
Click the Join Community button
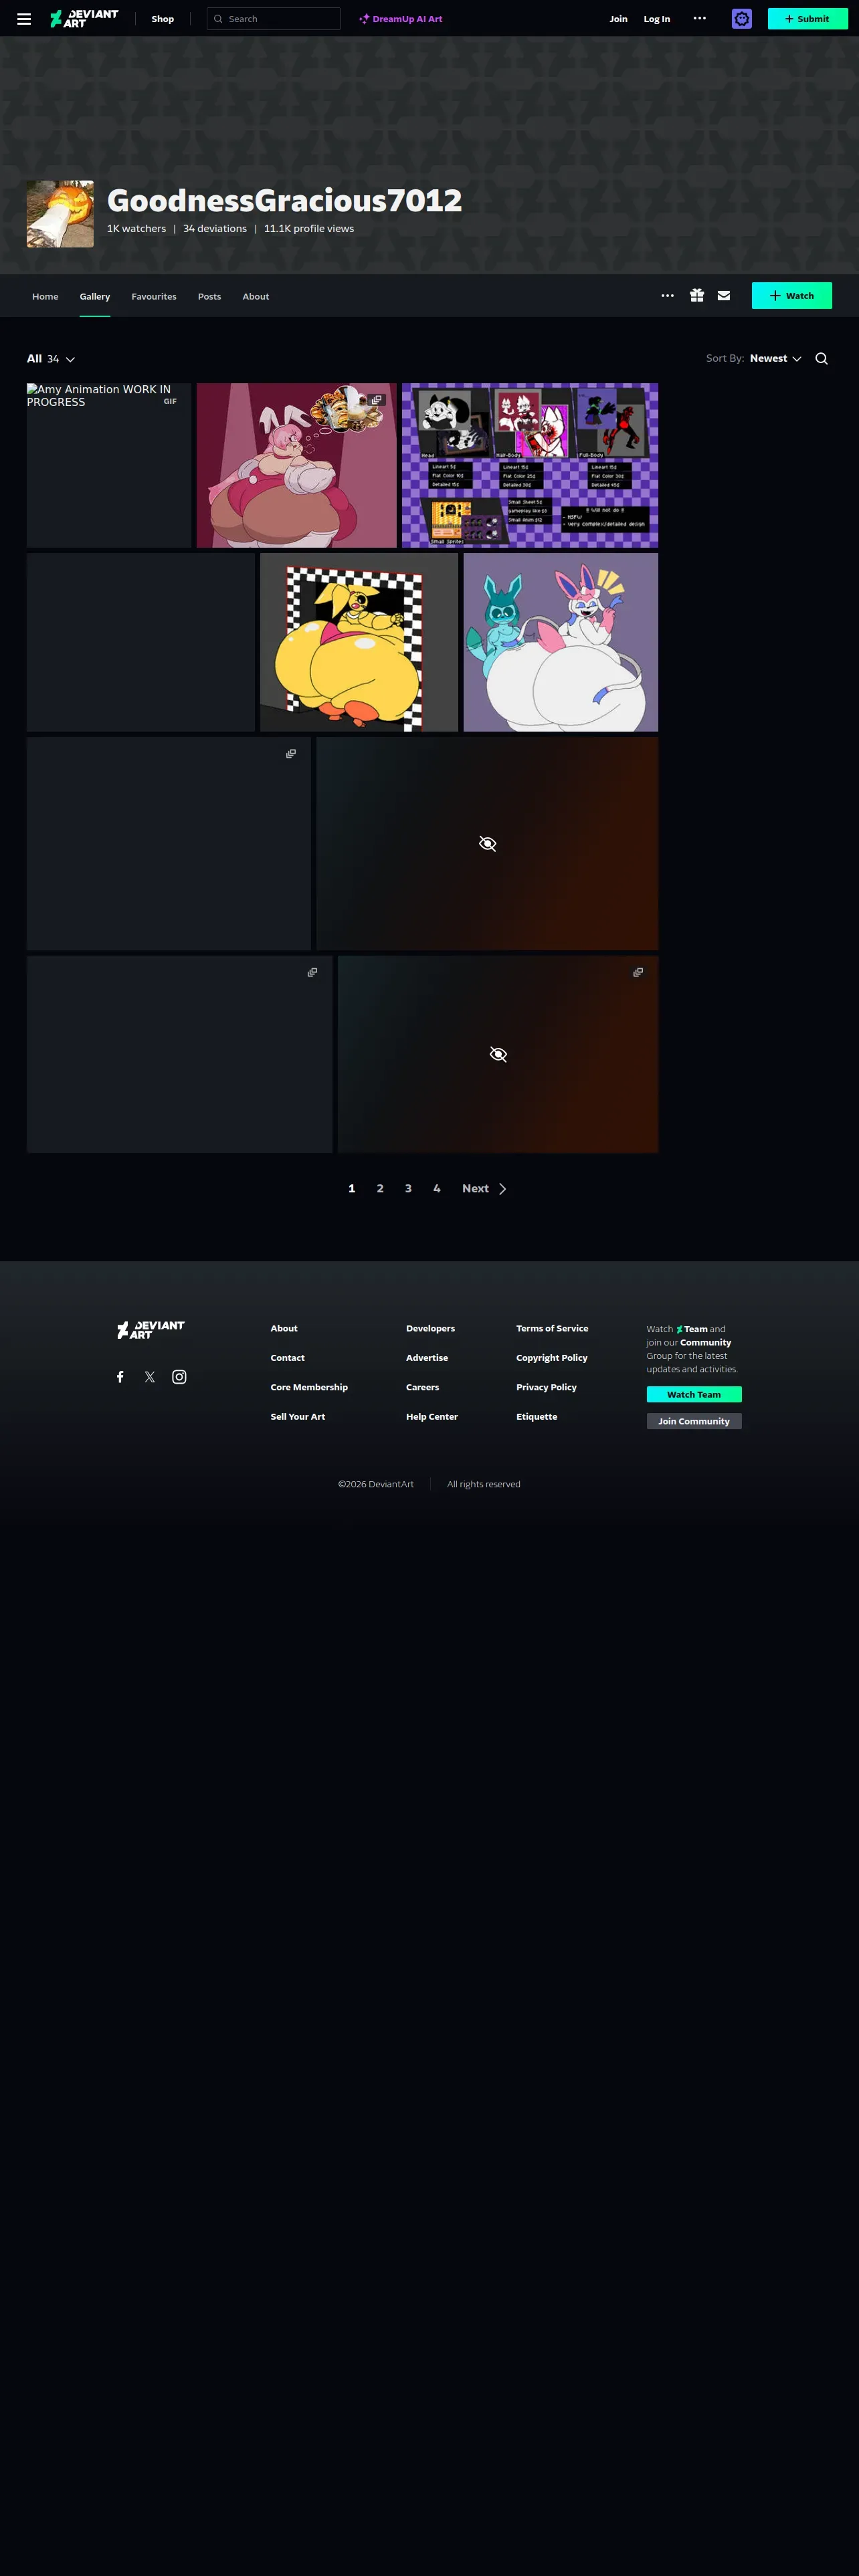click(694, 1421)
